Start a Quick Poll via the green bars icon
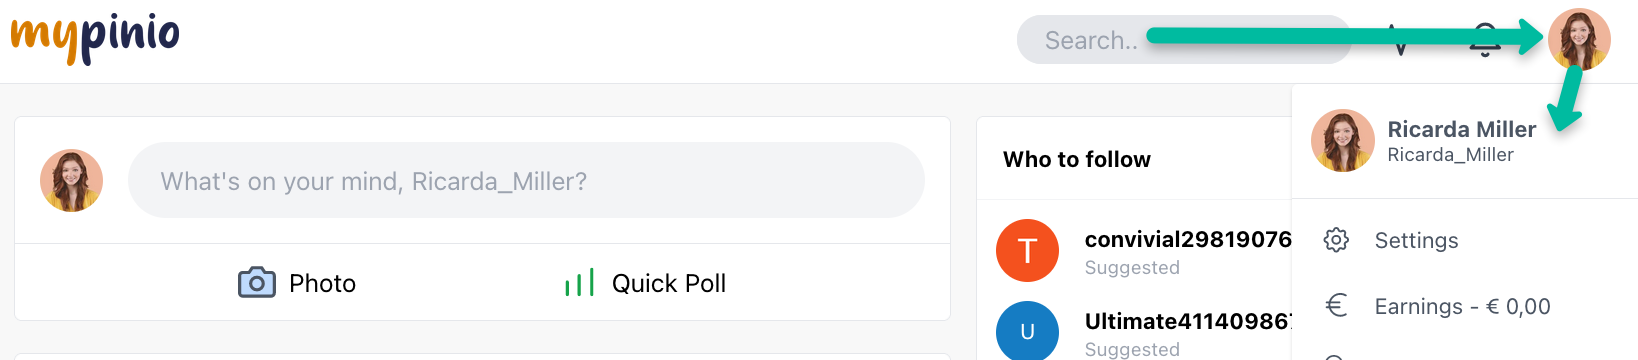This screenshot has height=360, width=1638. pyautogui.click(x=580, y=283)
